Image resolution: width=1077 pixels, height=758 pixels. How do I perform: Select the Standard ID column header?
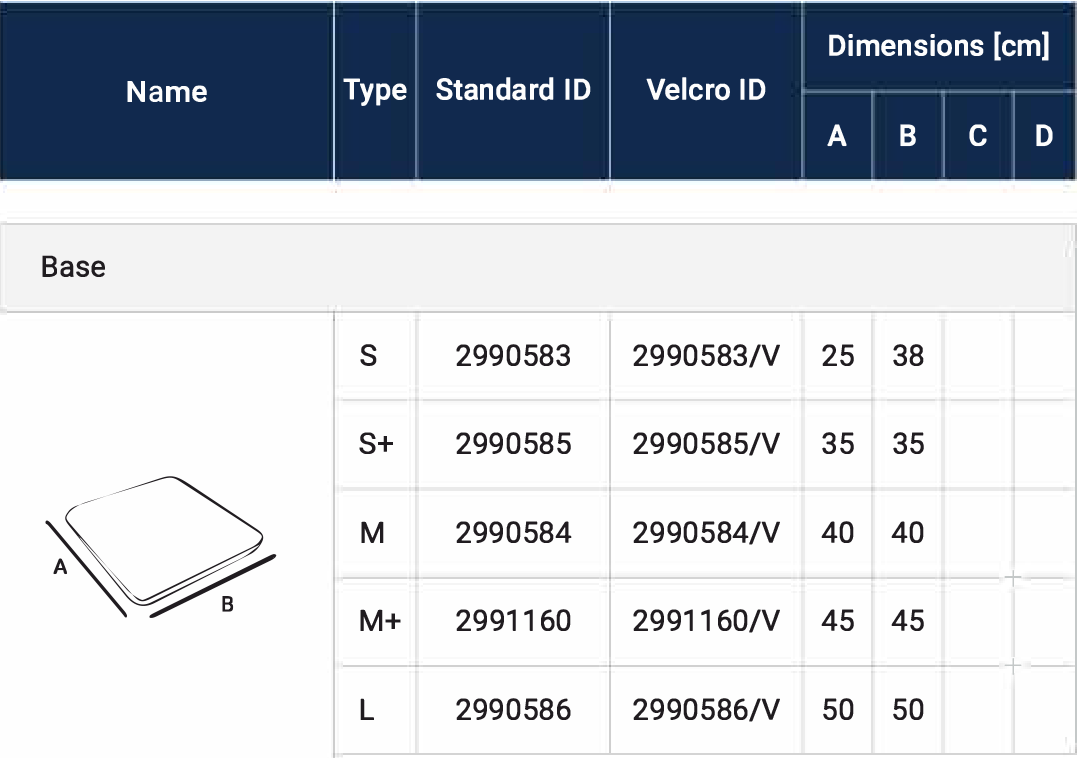coord(513,90)
